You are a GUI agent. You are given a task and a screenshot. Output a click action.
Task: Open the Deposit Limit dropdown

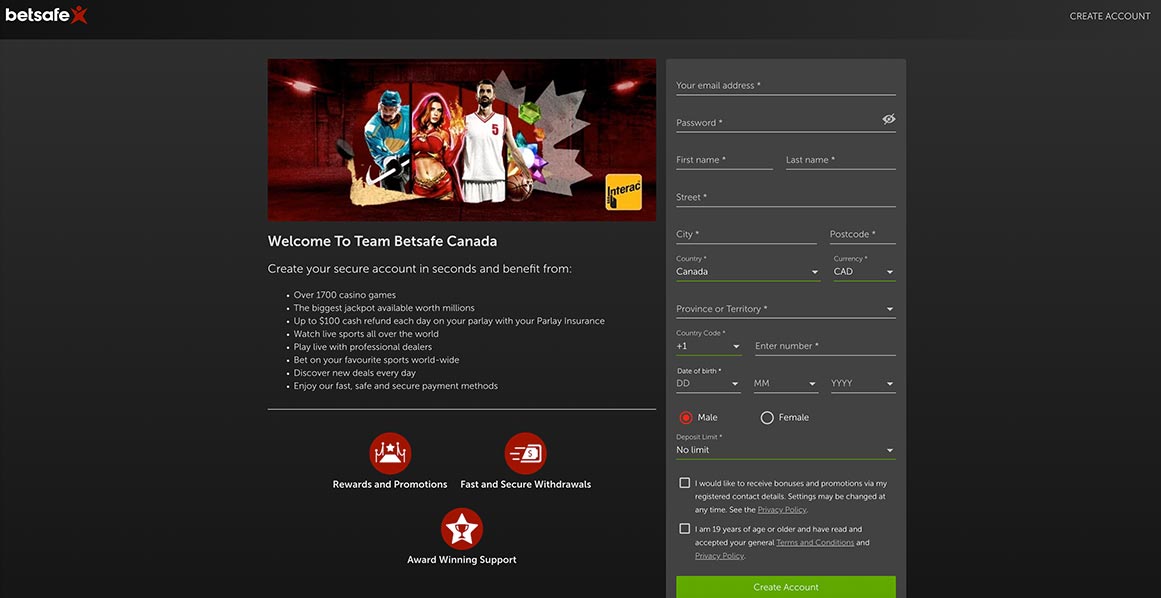786,450
